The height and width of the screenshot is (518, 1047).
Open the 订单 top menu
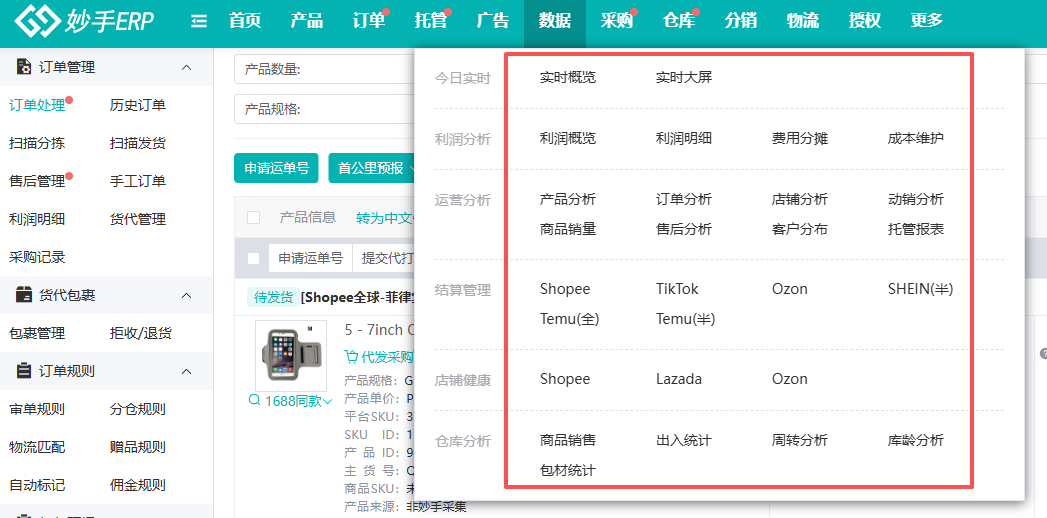pyautogui.click(x=369, y=21)
